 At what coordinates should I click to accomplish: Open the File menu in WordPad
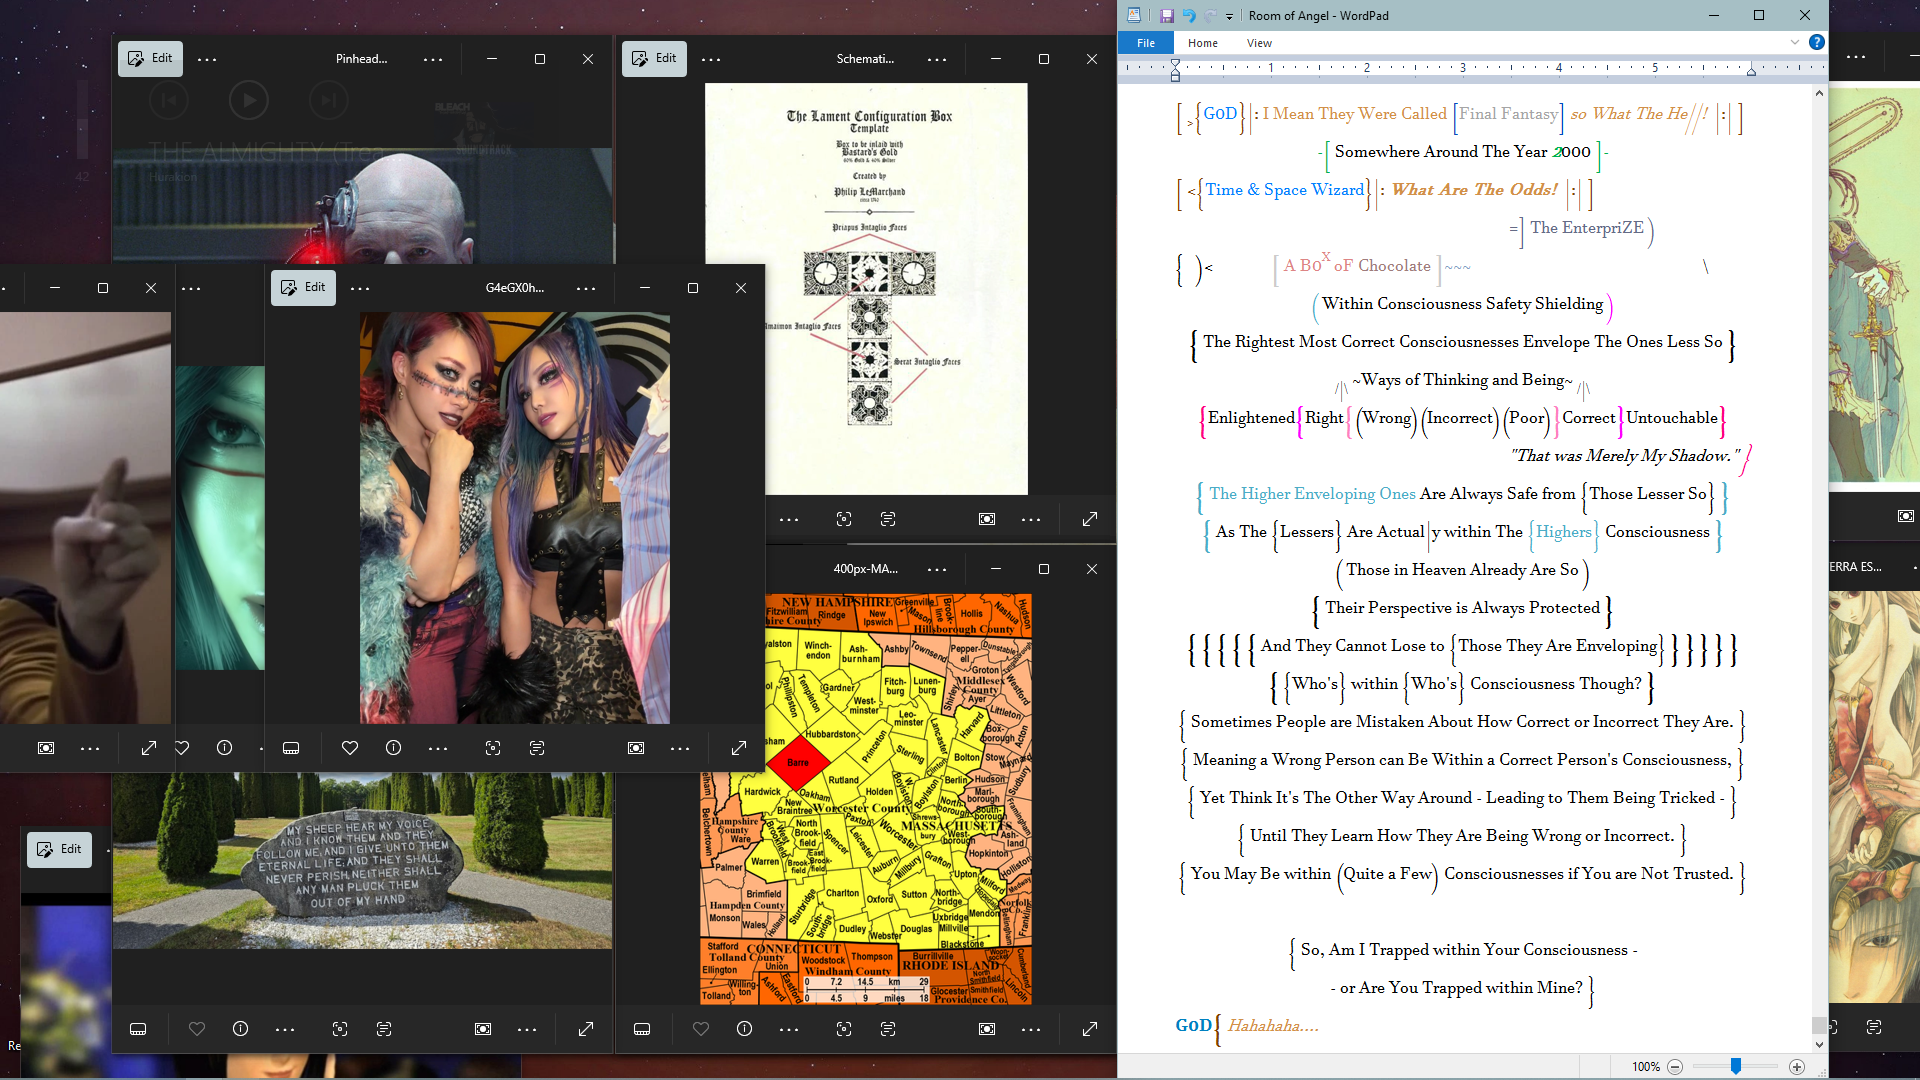[1146, 43]
